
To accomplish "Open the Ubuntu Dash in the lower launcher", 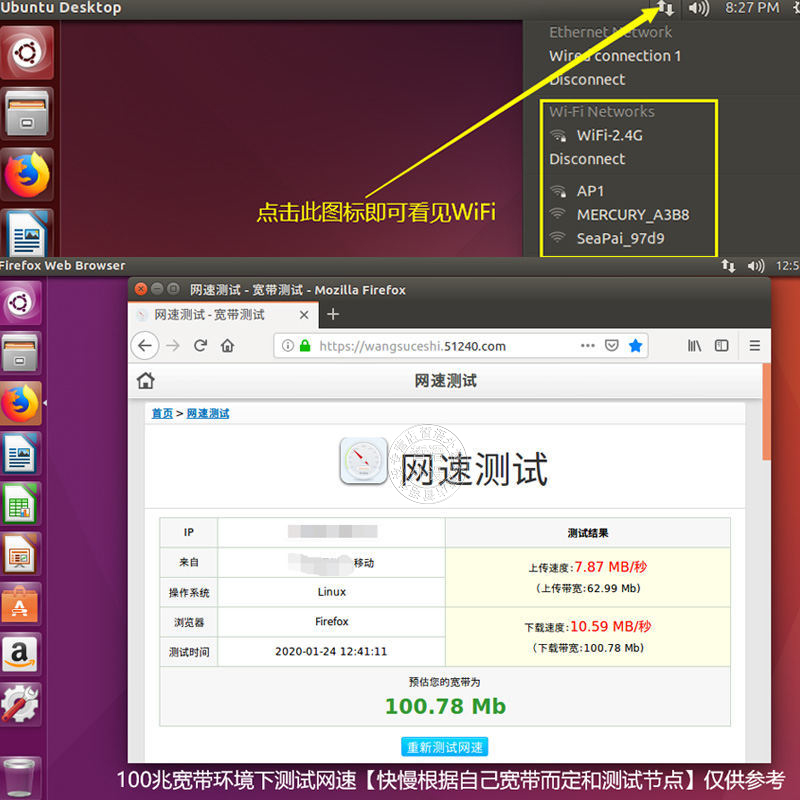I will pyautogui.click(x=20, y=303).
